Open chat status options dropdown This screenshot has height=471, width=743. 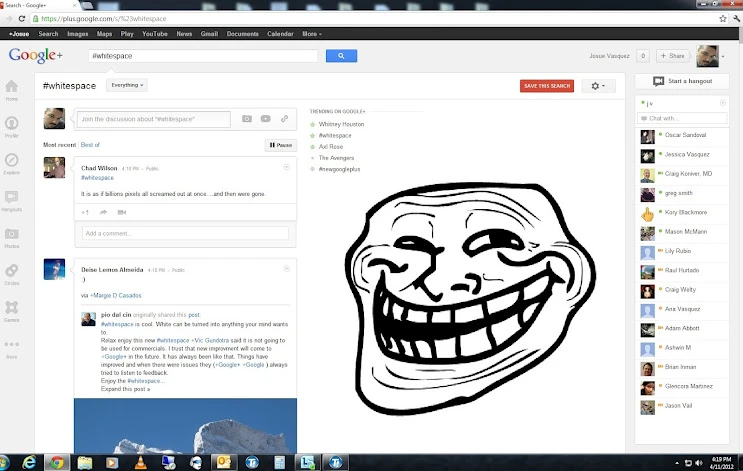pos(723,103)
